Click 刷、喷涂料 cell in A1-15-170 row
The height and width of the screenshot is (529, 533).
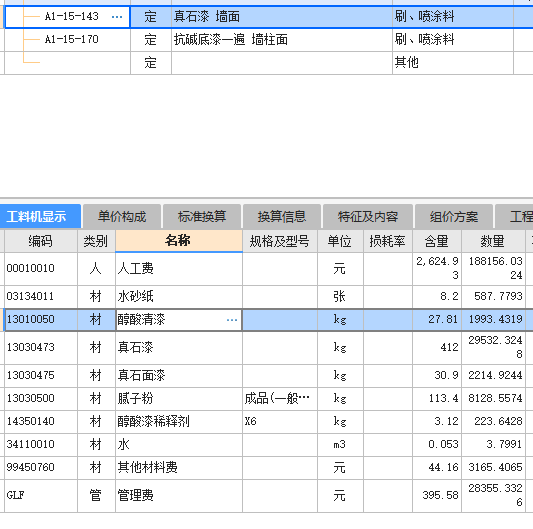point(453,40)
